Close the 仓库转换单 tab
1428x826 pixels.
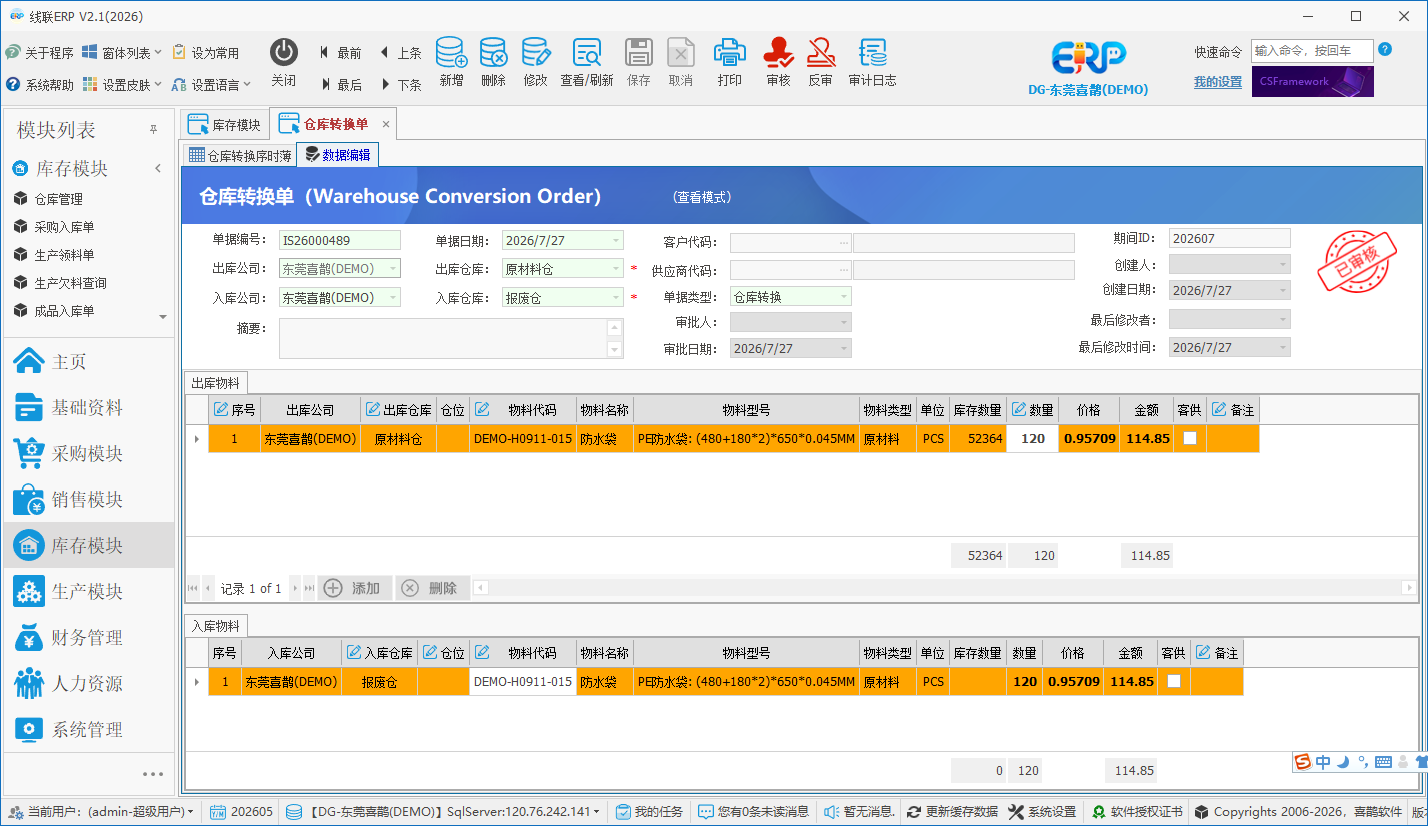pyautogui.click(x=386, y=125)
